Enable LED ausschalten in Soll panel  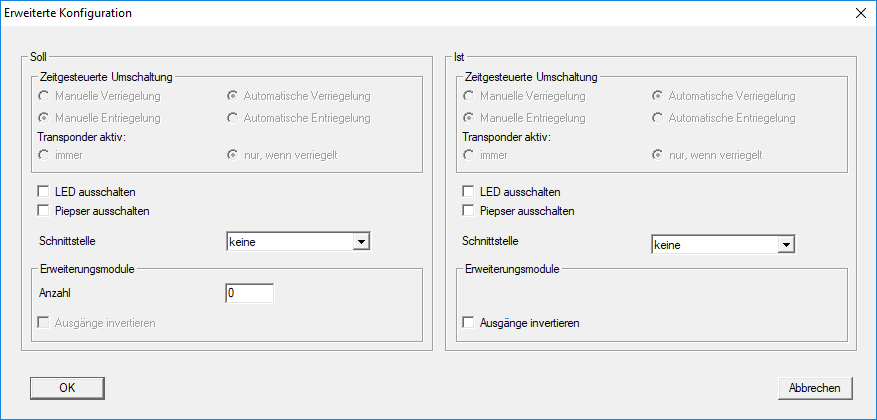pyautogui.click(x=43, y=191)
